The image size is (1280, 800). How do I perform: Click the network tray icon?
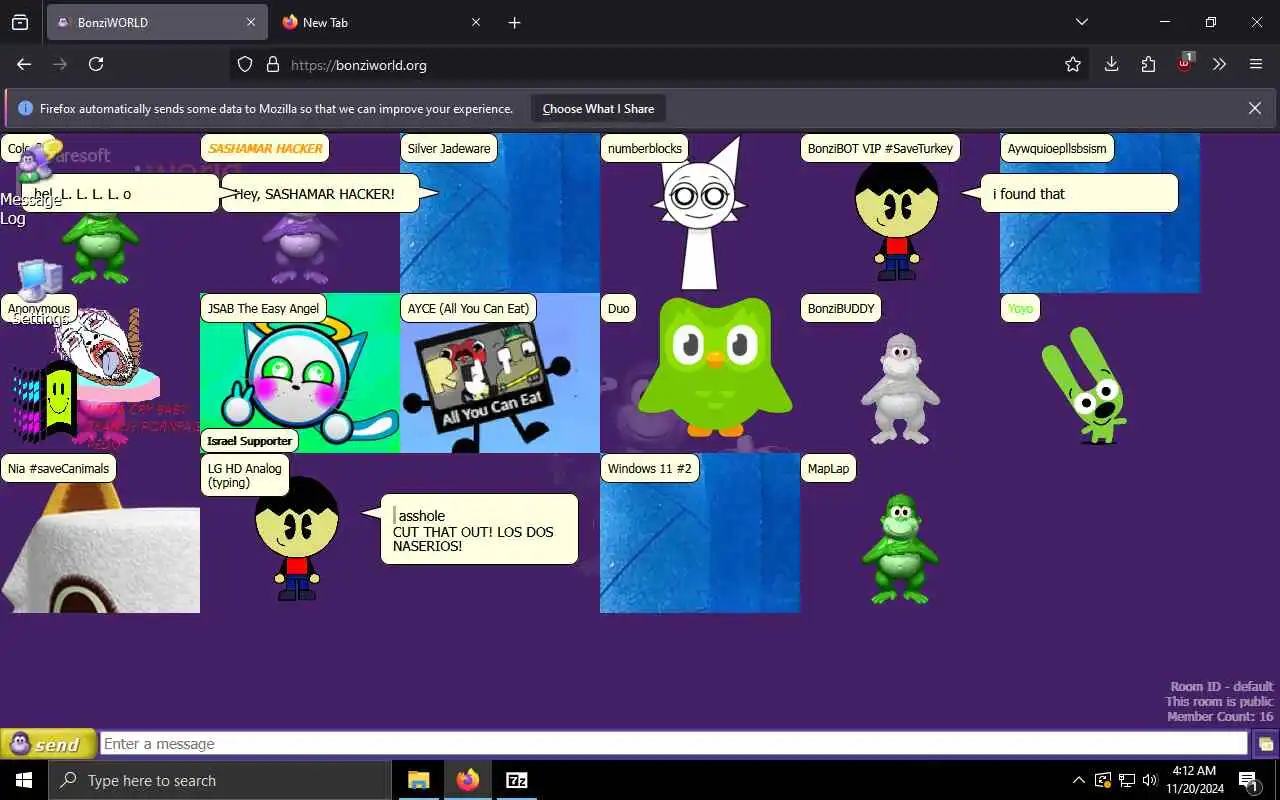coord(1126,780)
